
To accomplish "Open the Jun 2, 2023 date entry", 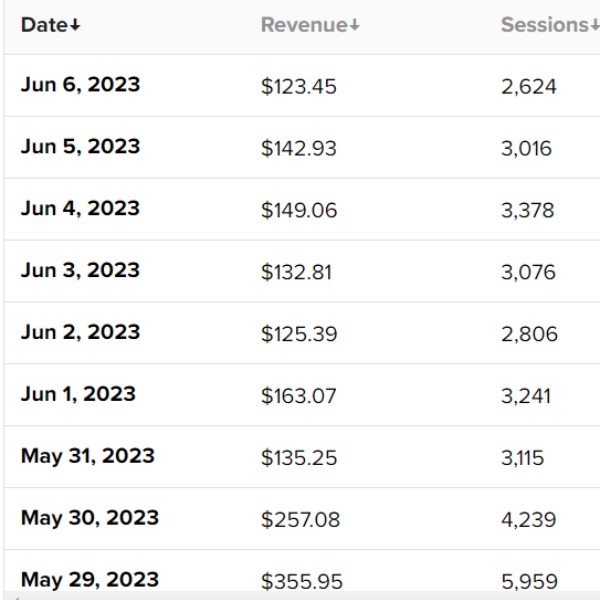I will click(80, 333).
